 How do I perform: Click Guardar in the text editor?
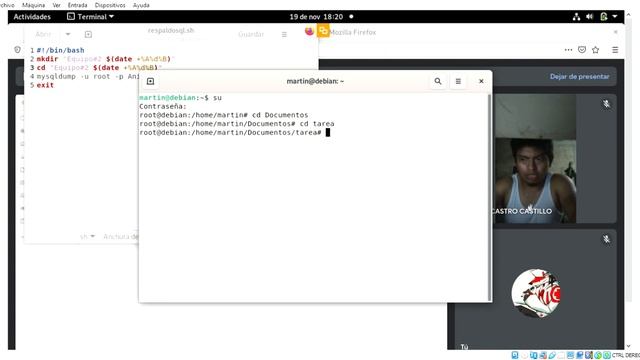click(251, 34)
